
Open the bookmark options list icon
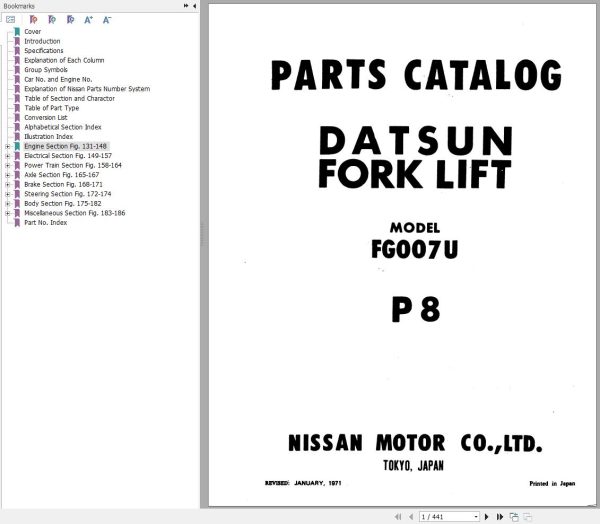point(11,20)
